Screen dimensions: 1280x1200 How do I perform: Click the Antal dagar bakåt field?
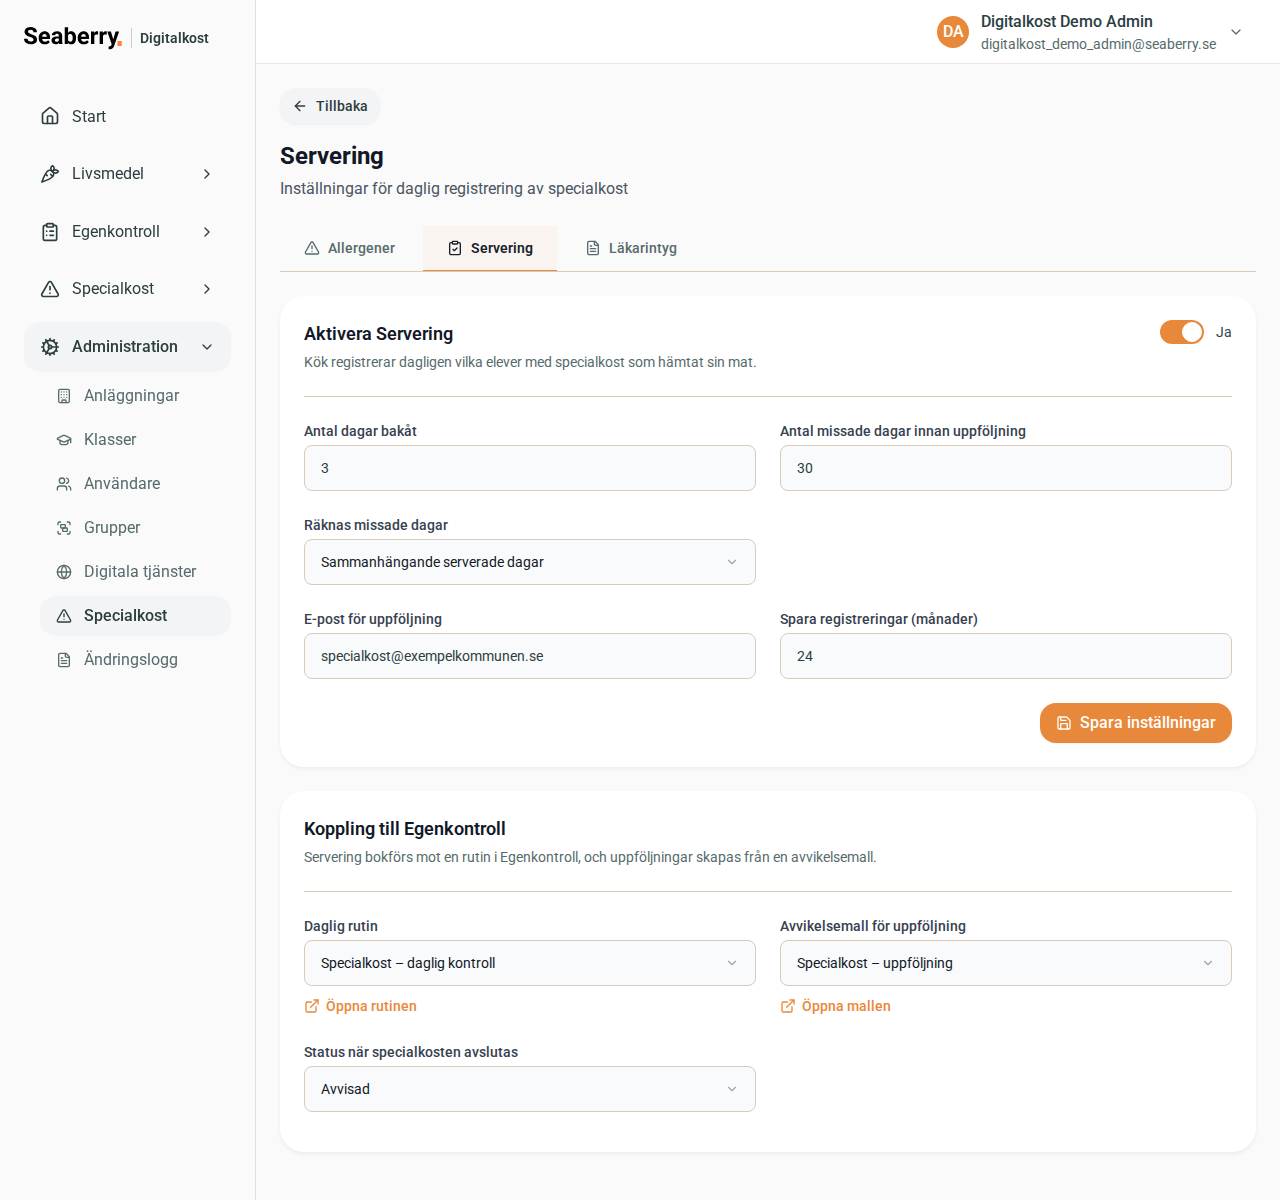[530, 468]
